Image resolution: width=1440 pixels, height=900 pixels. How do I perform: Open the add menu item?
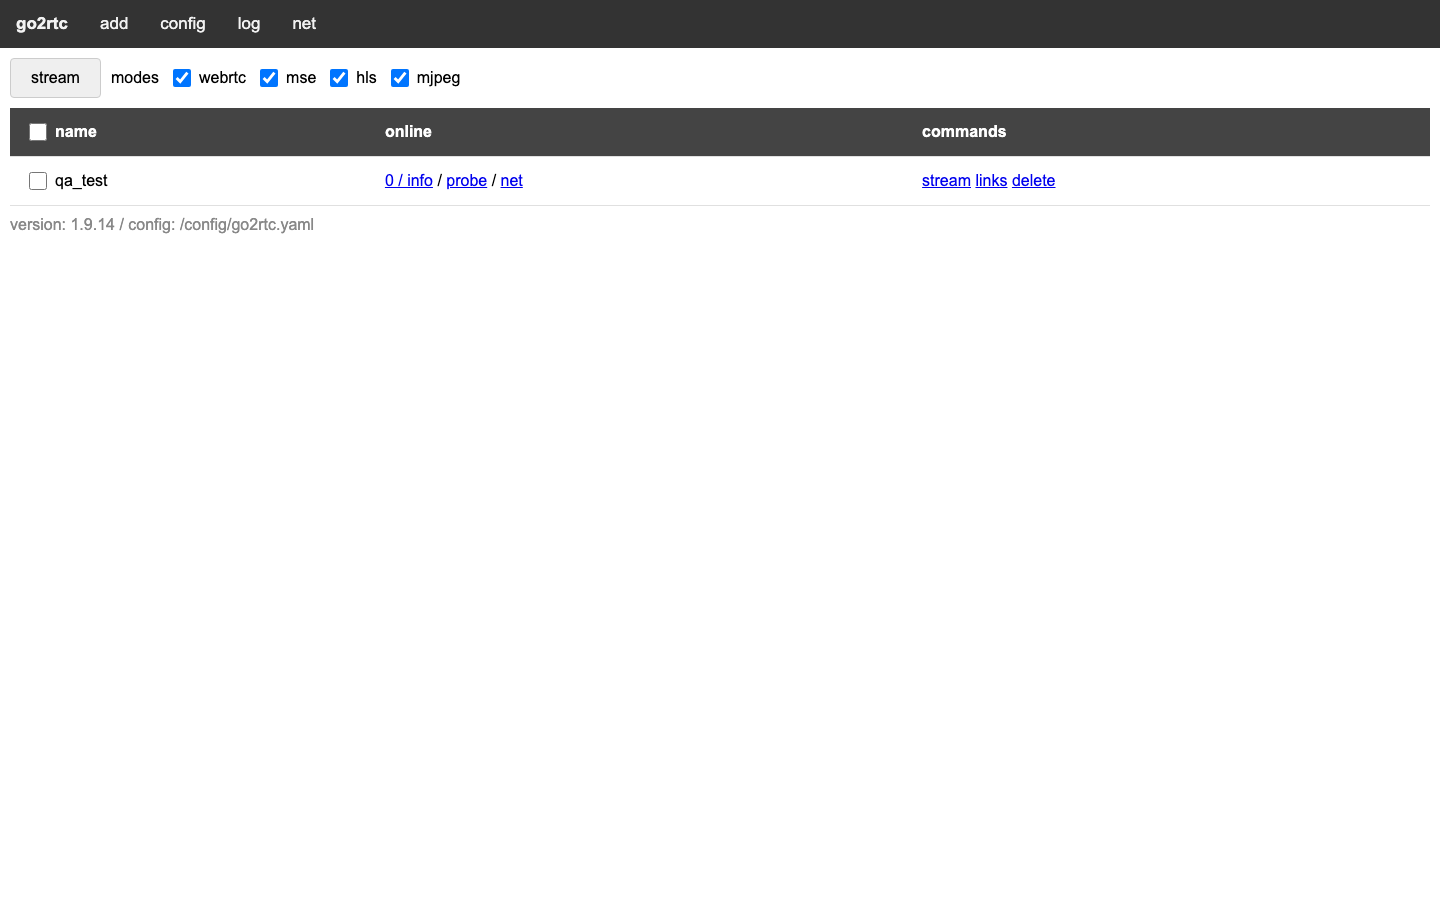(114, 23)
